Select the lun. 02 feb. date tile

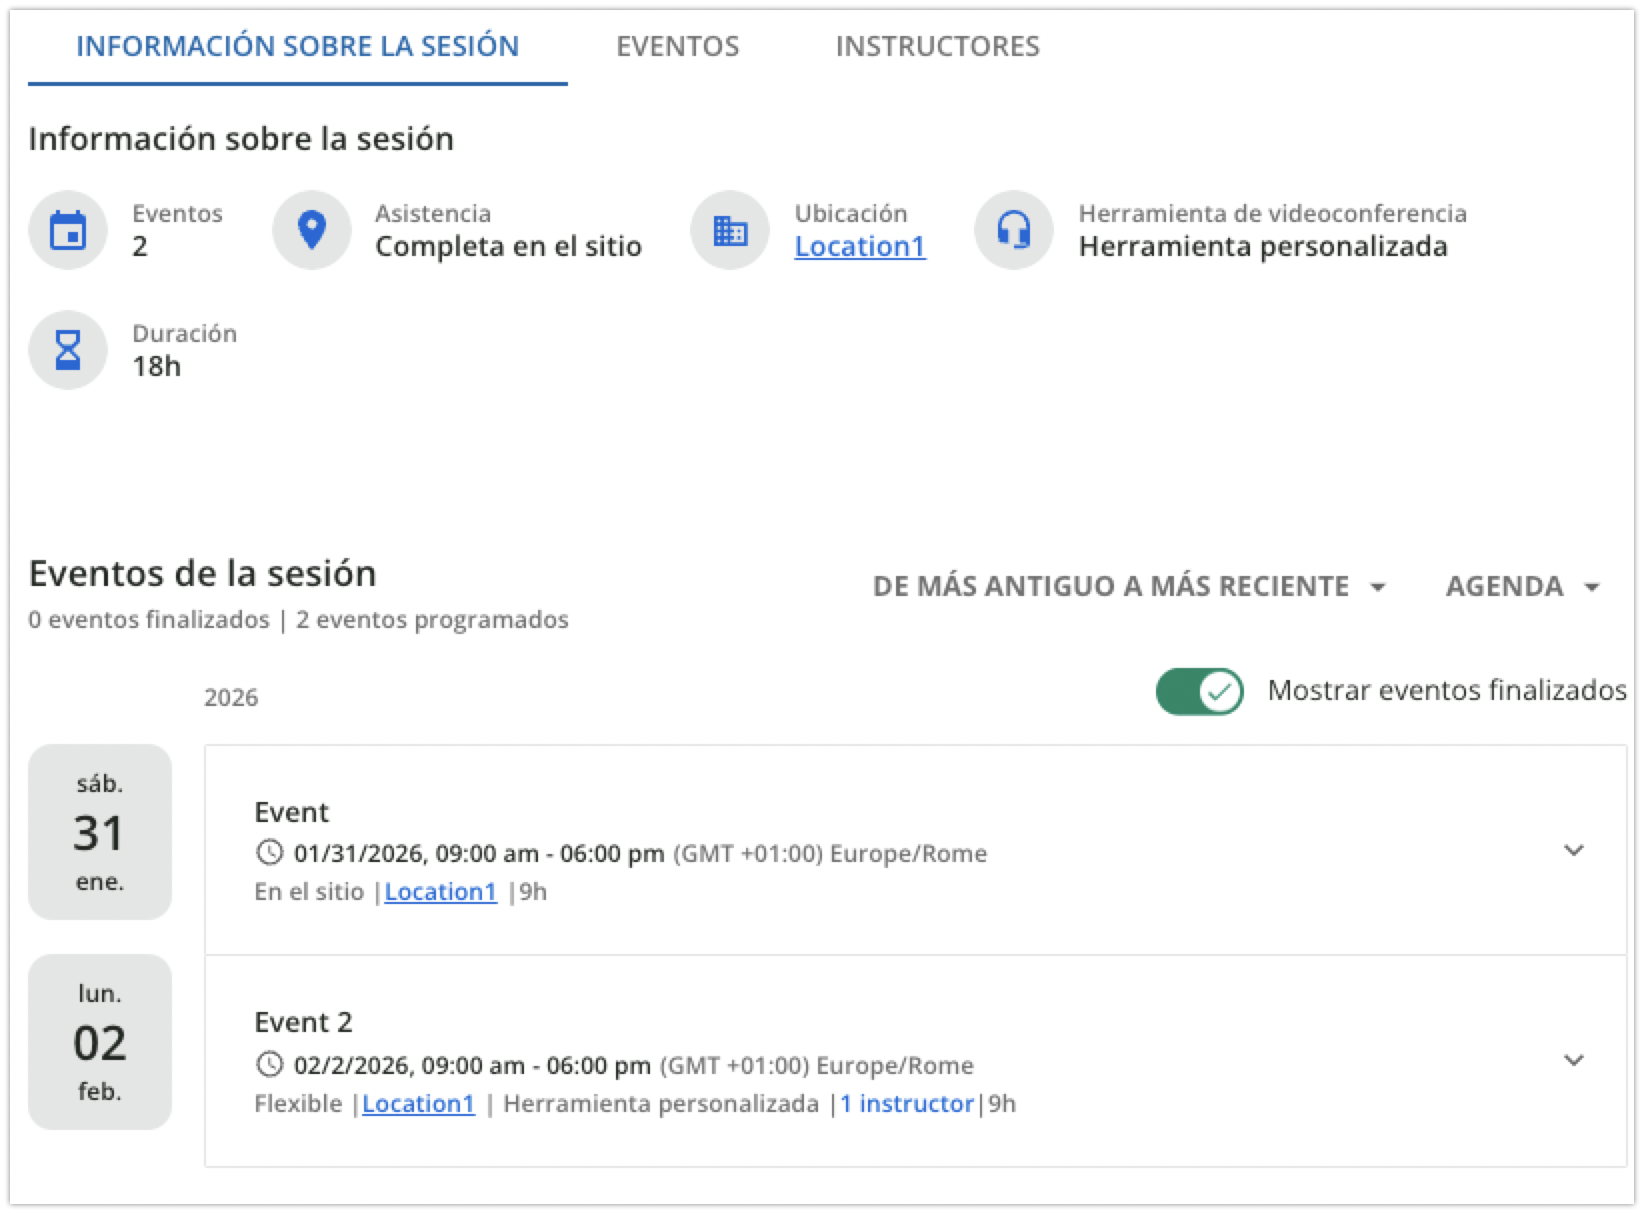[100, 1042]
